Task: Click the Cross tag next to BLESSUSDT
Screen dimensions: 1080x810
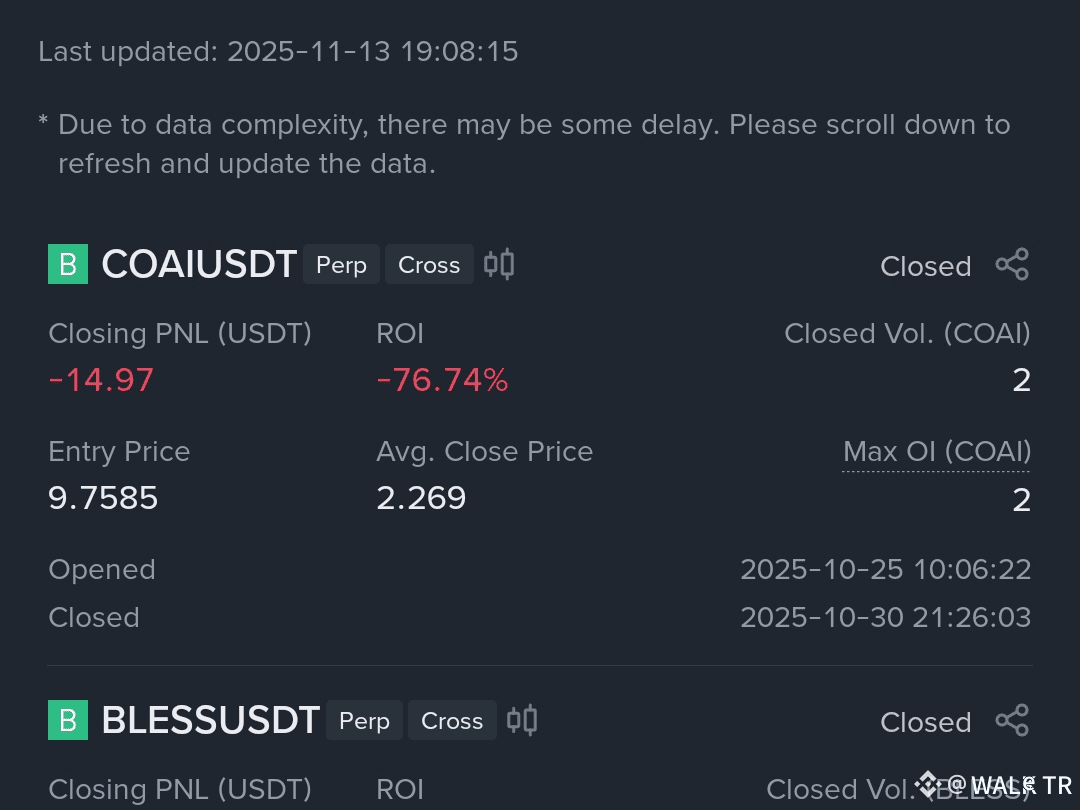Action: [x=452, y=720]
